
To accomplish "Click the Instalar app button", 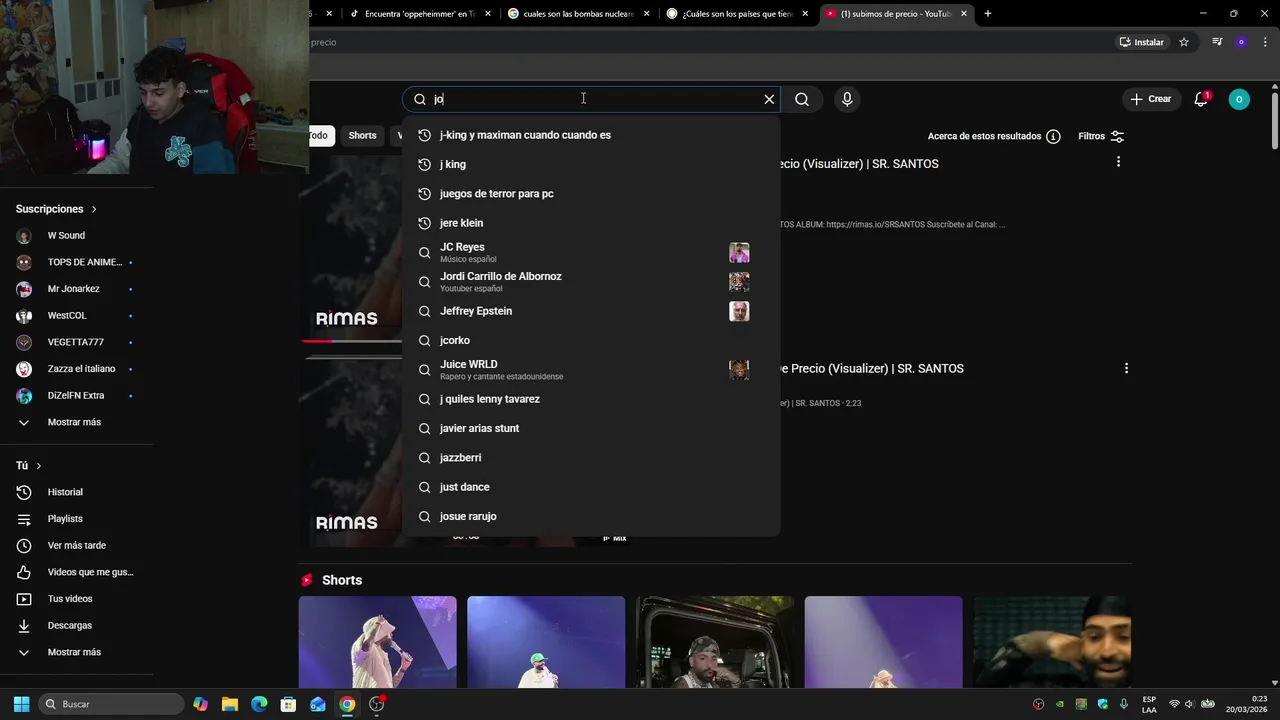I will pyautogui.click(x=1142, y=42).
